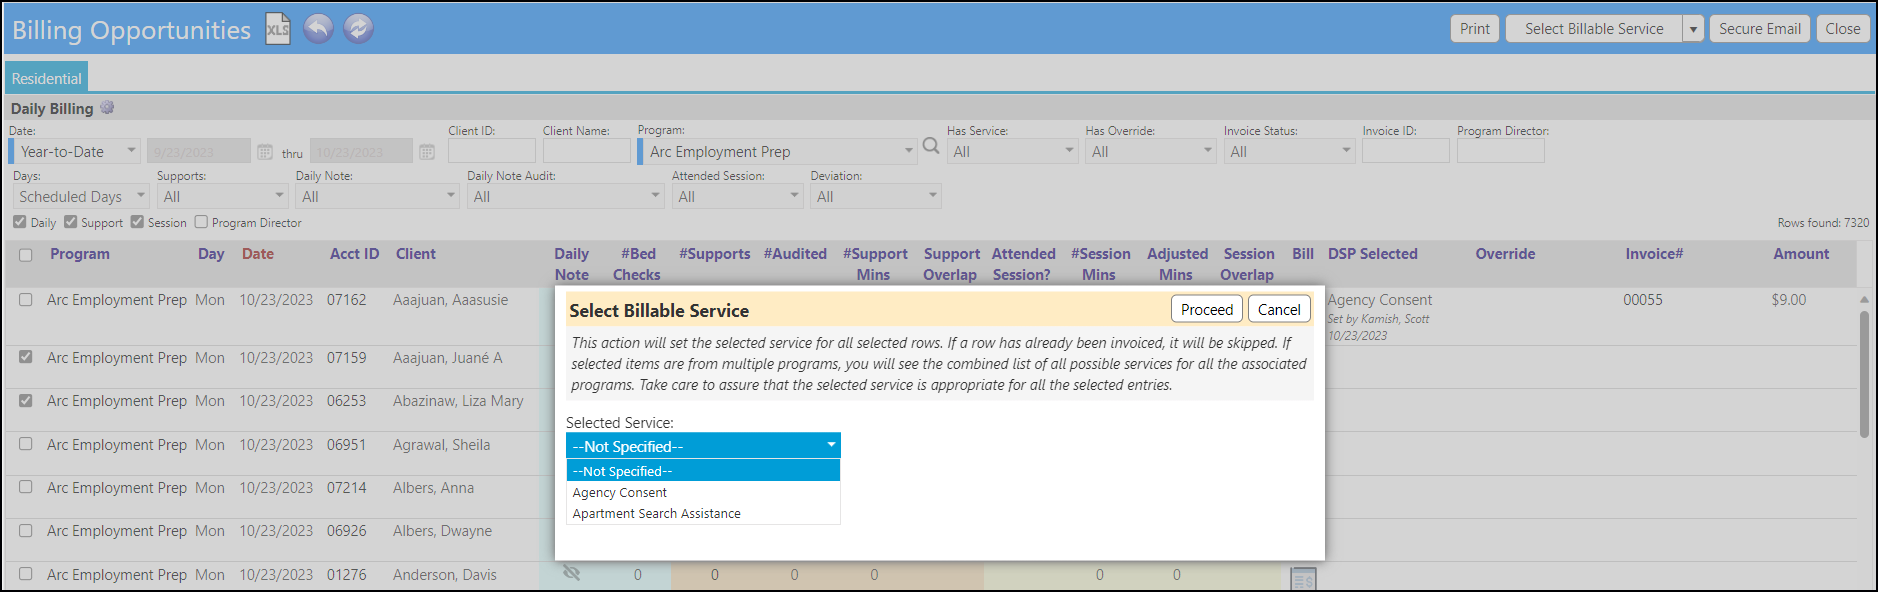Open the Scheduled Days dropdown

[81, 196]
